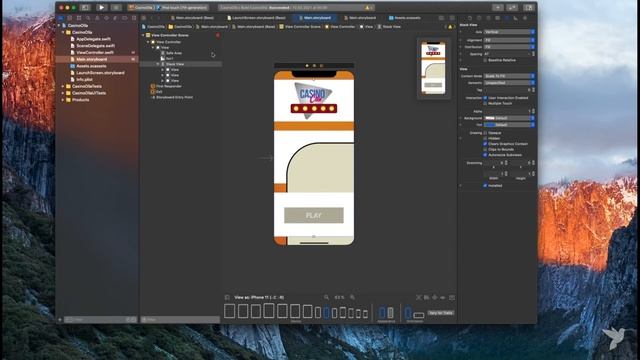Toggle Multiple Touch checkbox
This screenshot has height=360, width=640.
click(x=485, y=103)
